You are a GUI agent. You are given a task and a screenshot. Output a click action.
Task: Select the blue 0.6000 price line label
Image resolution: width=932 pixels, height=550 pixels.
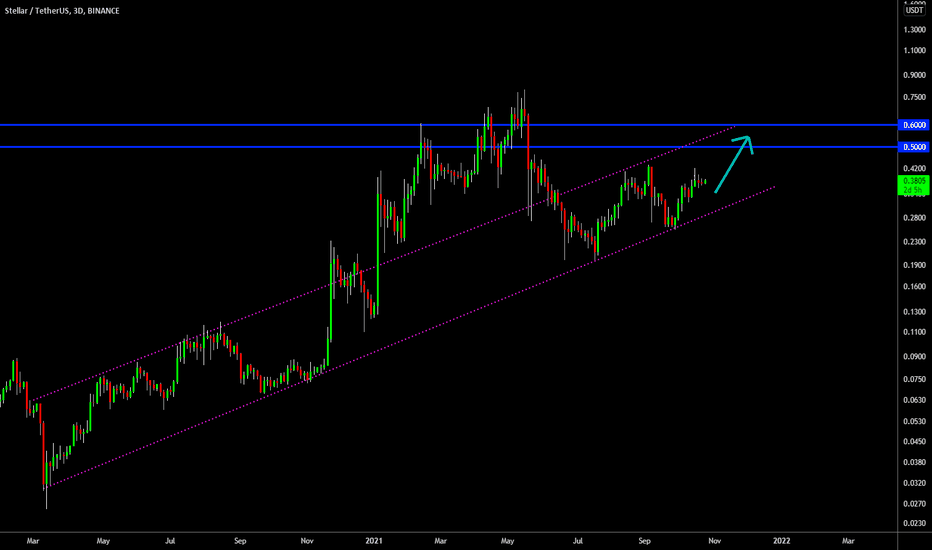point(914,125)
